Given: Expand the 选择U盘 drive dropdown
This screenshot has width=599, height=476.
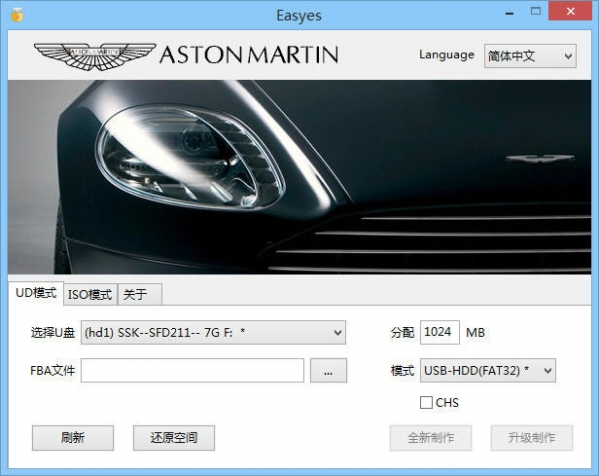Looking at the screenshot, I should (x=213, y=332).
